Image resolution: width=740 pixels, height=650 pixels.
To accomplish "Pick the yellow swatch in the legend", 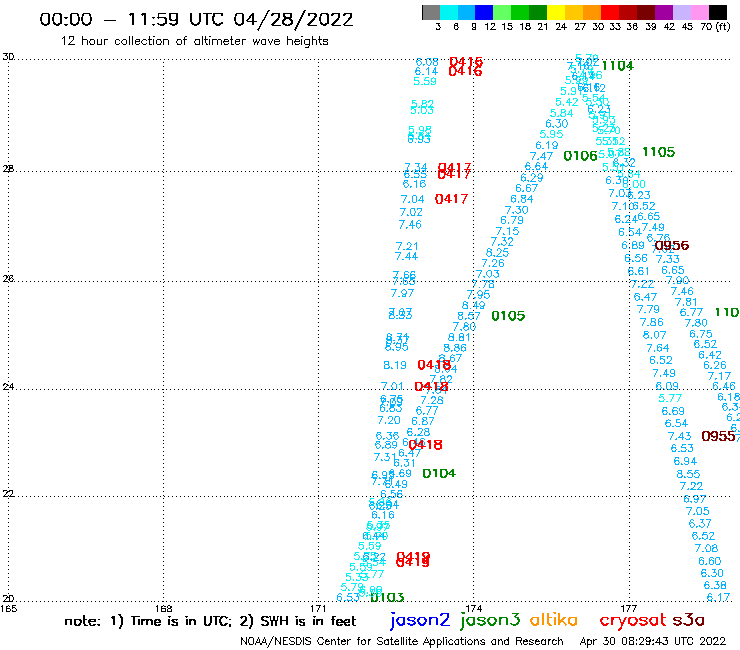I will tap(556, 12).
